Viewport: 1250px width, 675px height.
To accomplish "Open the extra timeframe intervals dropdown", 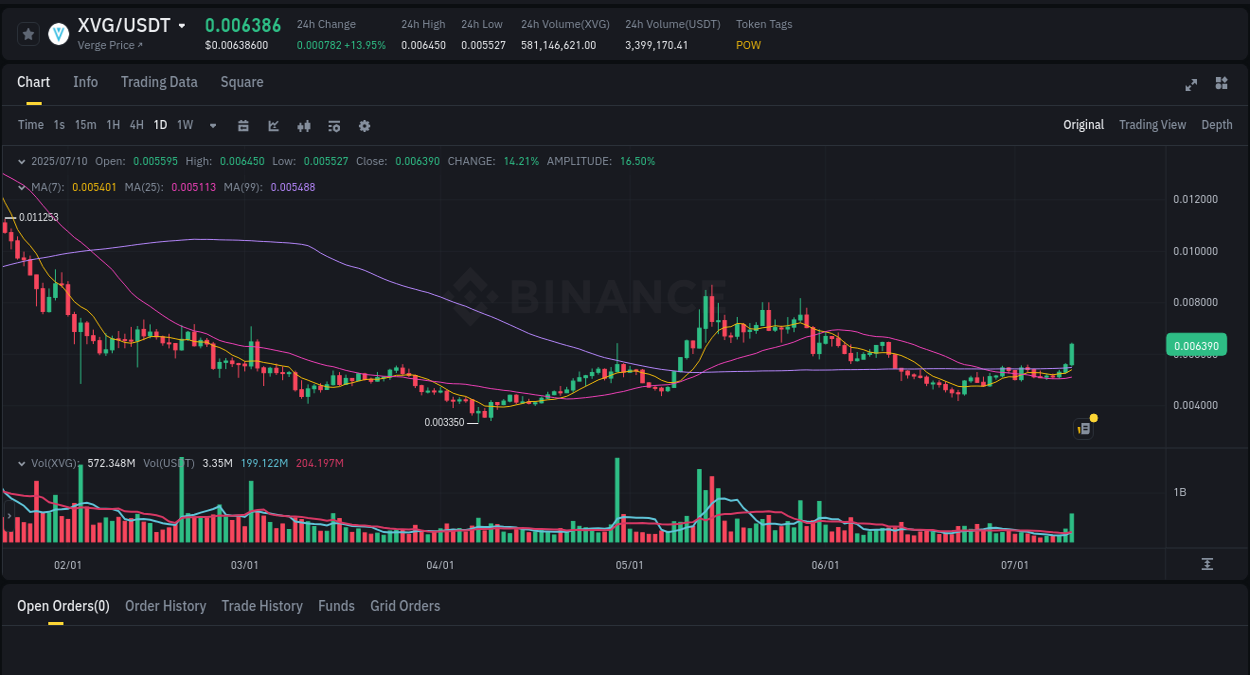I will coord(211,125).
